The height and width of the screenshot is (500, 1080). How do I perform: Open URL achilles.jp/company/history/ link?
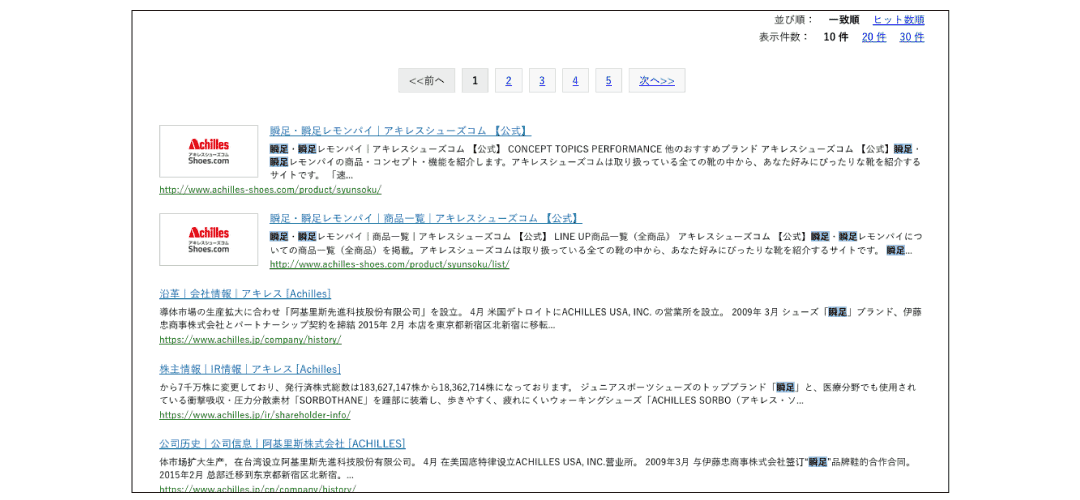pyautogui.click(x=250, y=340)
